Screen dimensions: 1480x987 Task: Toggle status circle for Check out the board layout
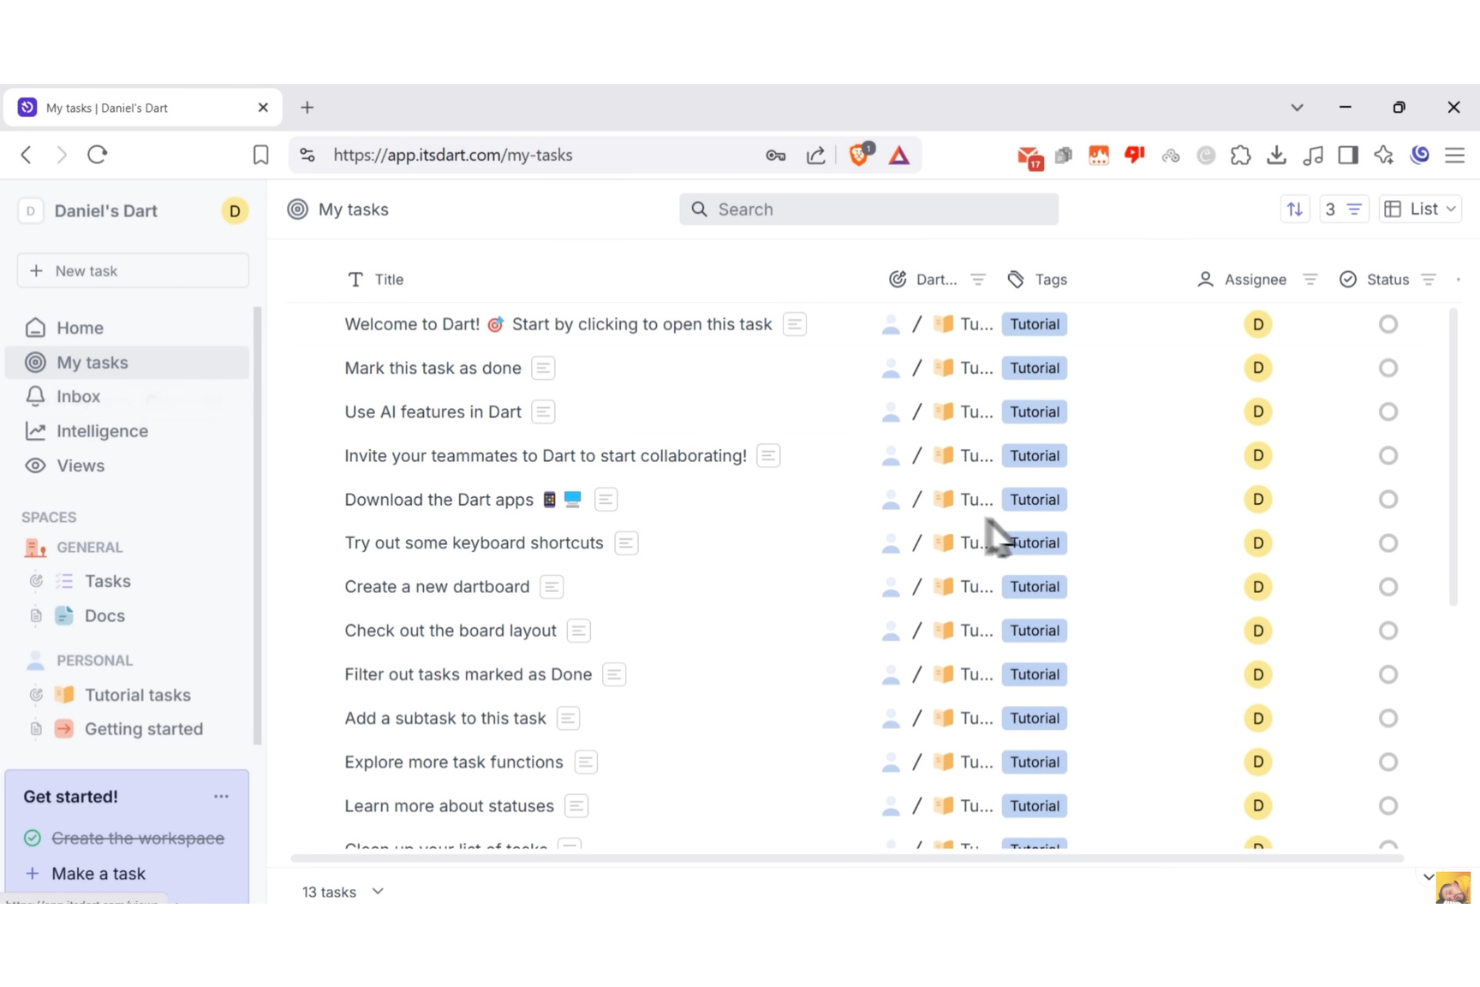pos(1388,631)
